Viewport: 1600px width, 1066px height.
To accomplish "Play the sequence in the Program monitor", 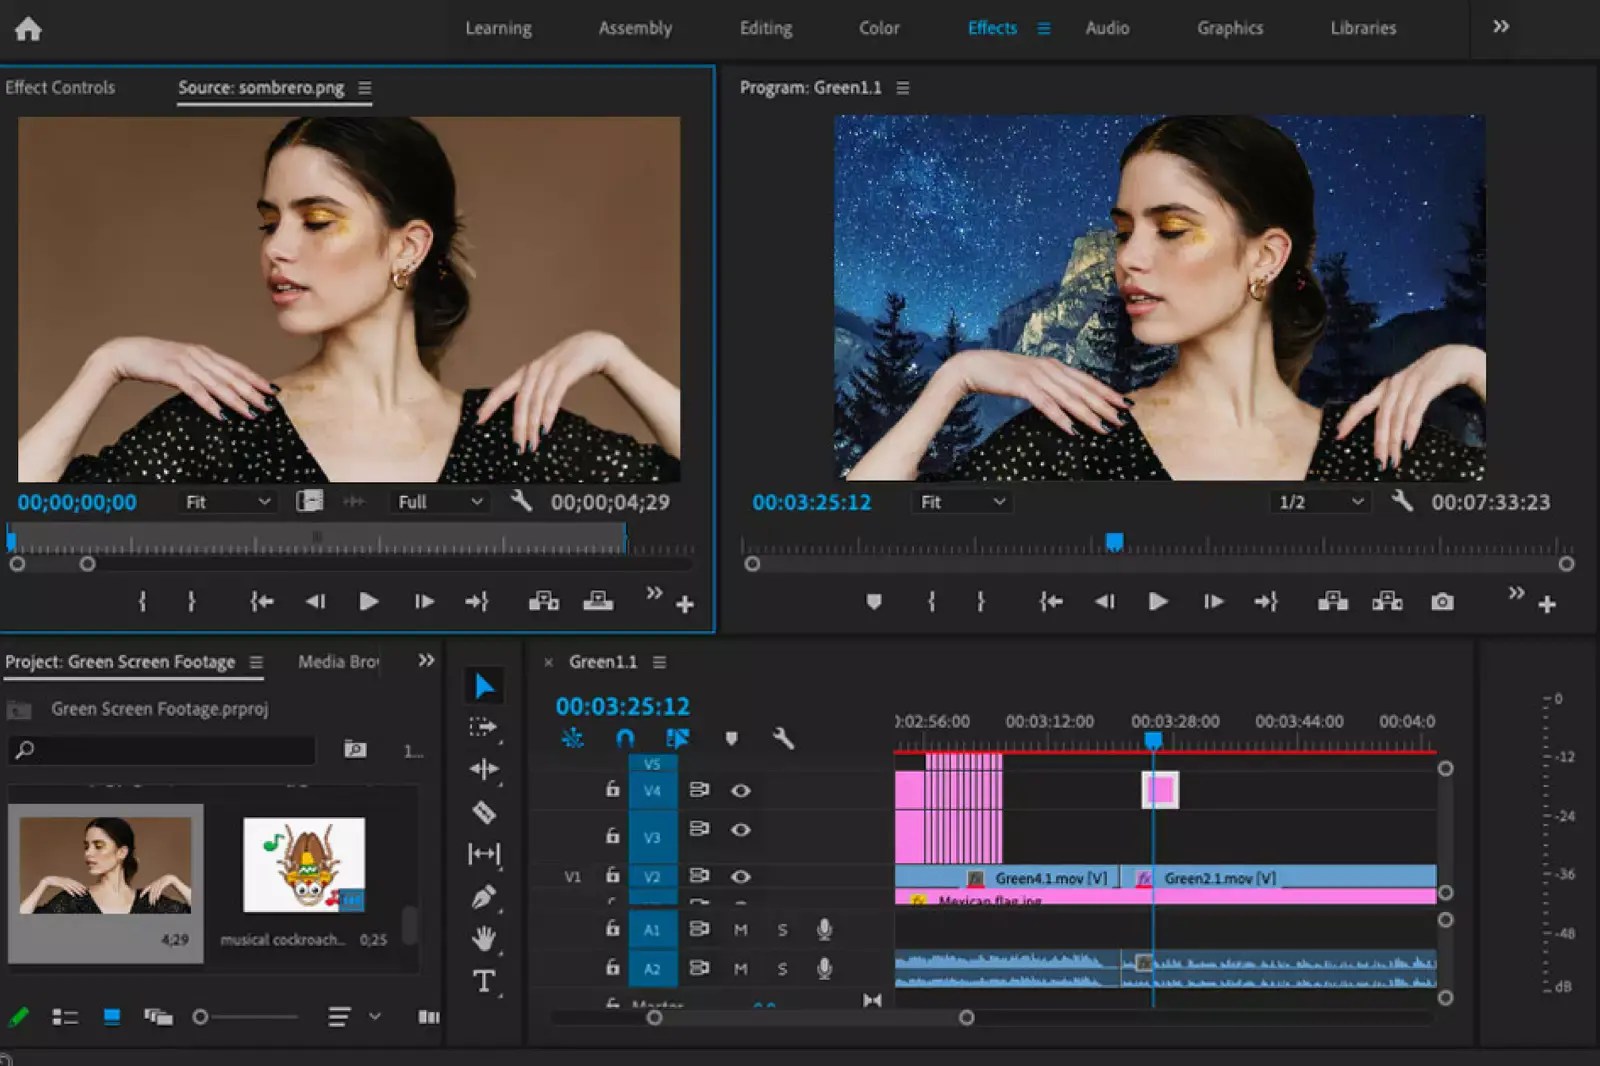I will pyautogui.click(x=1157, y=602).
